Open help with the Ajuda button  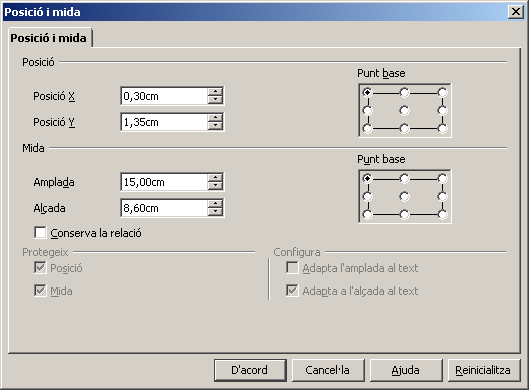click(406, 370)
